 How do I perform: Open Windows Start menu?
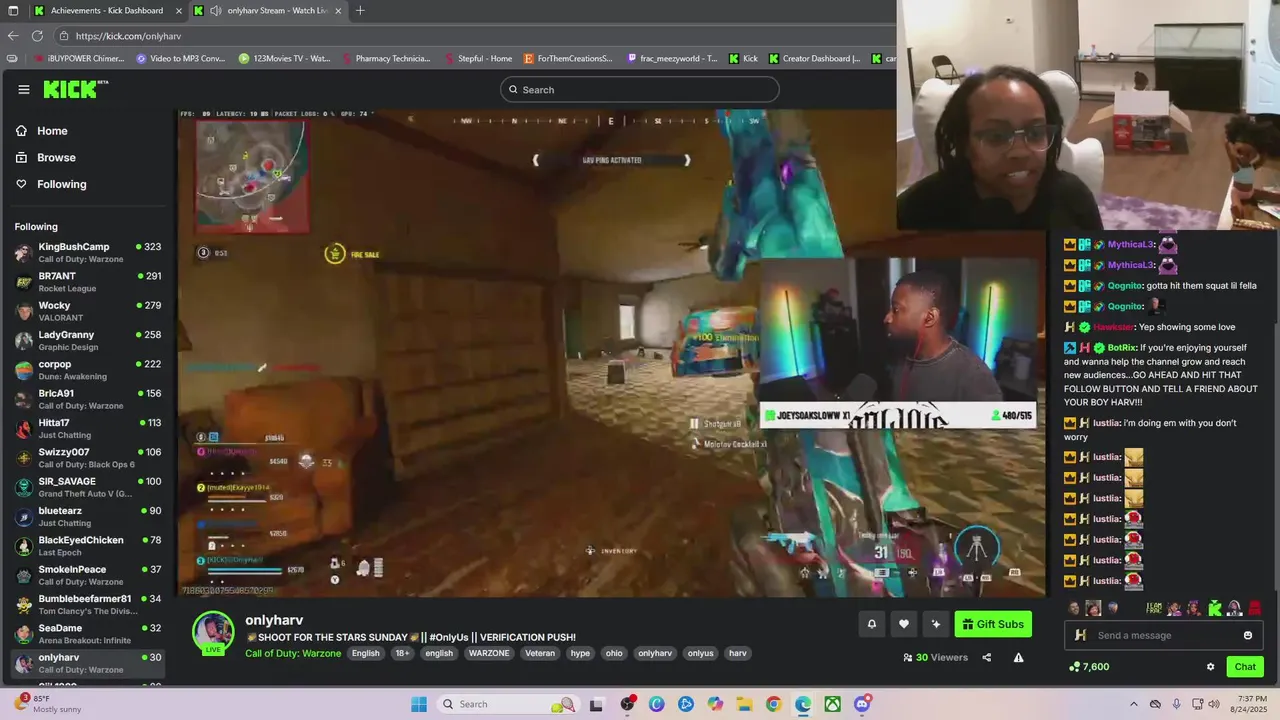[x=419, y=704]
